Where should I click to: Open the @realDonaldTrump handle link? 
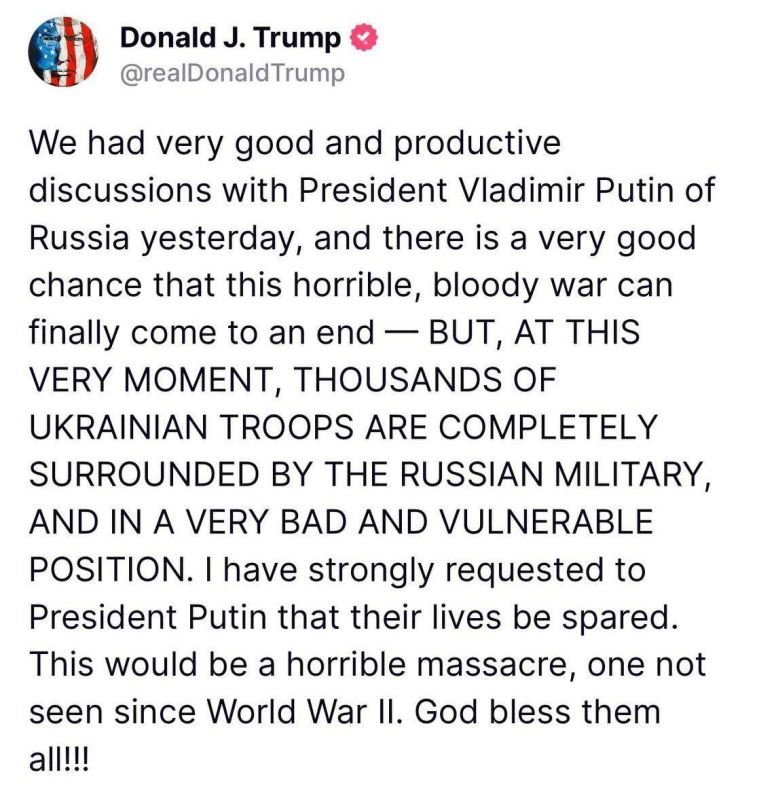[232, 73]
